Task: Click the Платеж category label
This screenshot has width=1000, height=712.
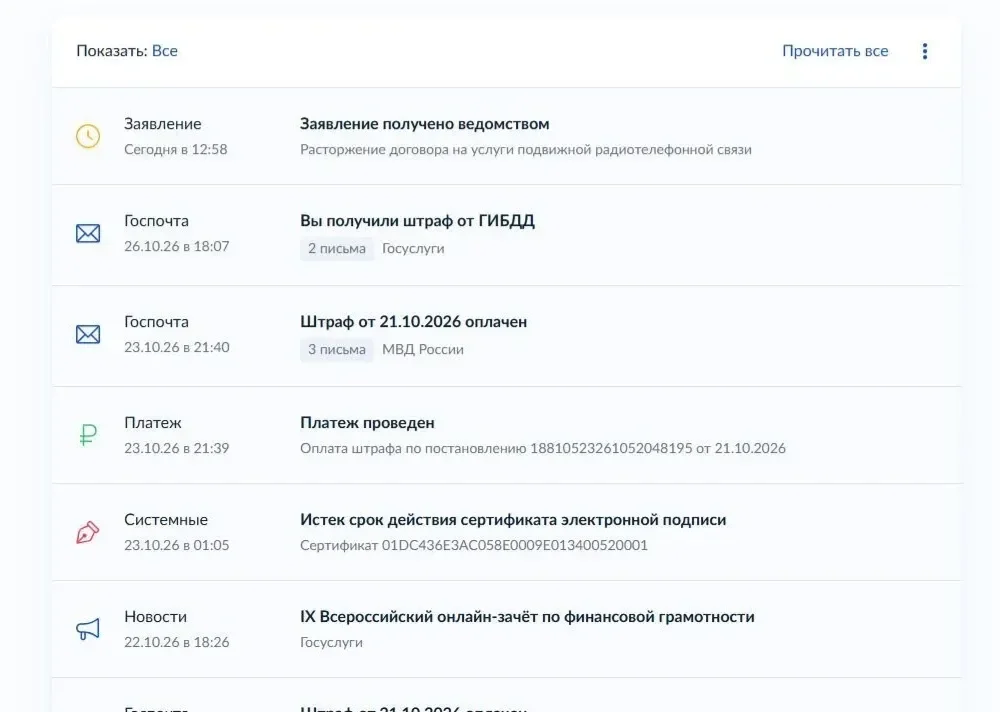Action: (152, 422)
